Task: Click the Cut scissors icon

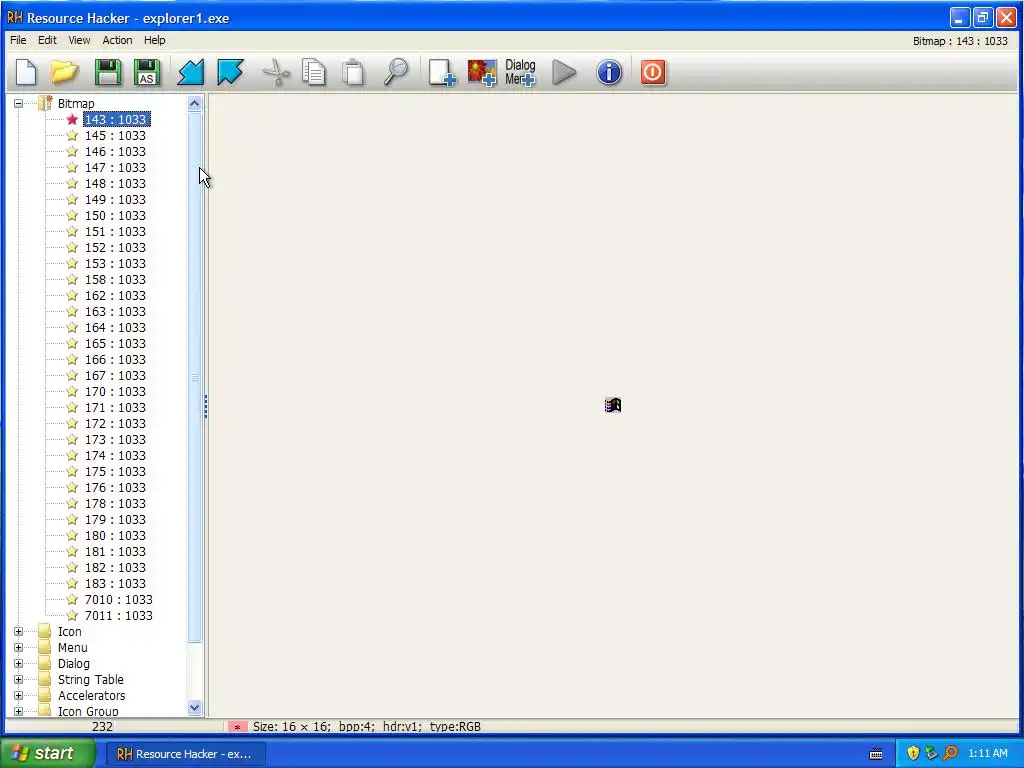Action: 276,72
